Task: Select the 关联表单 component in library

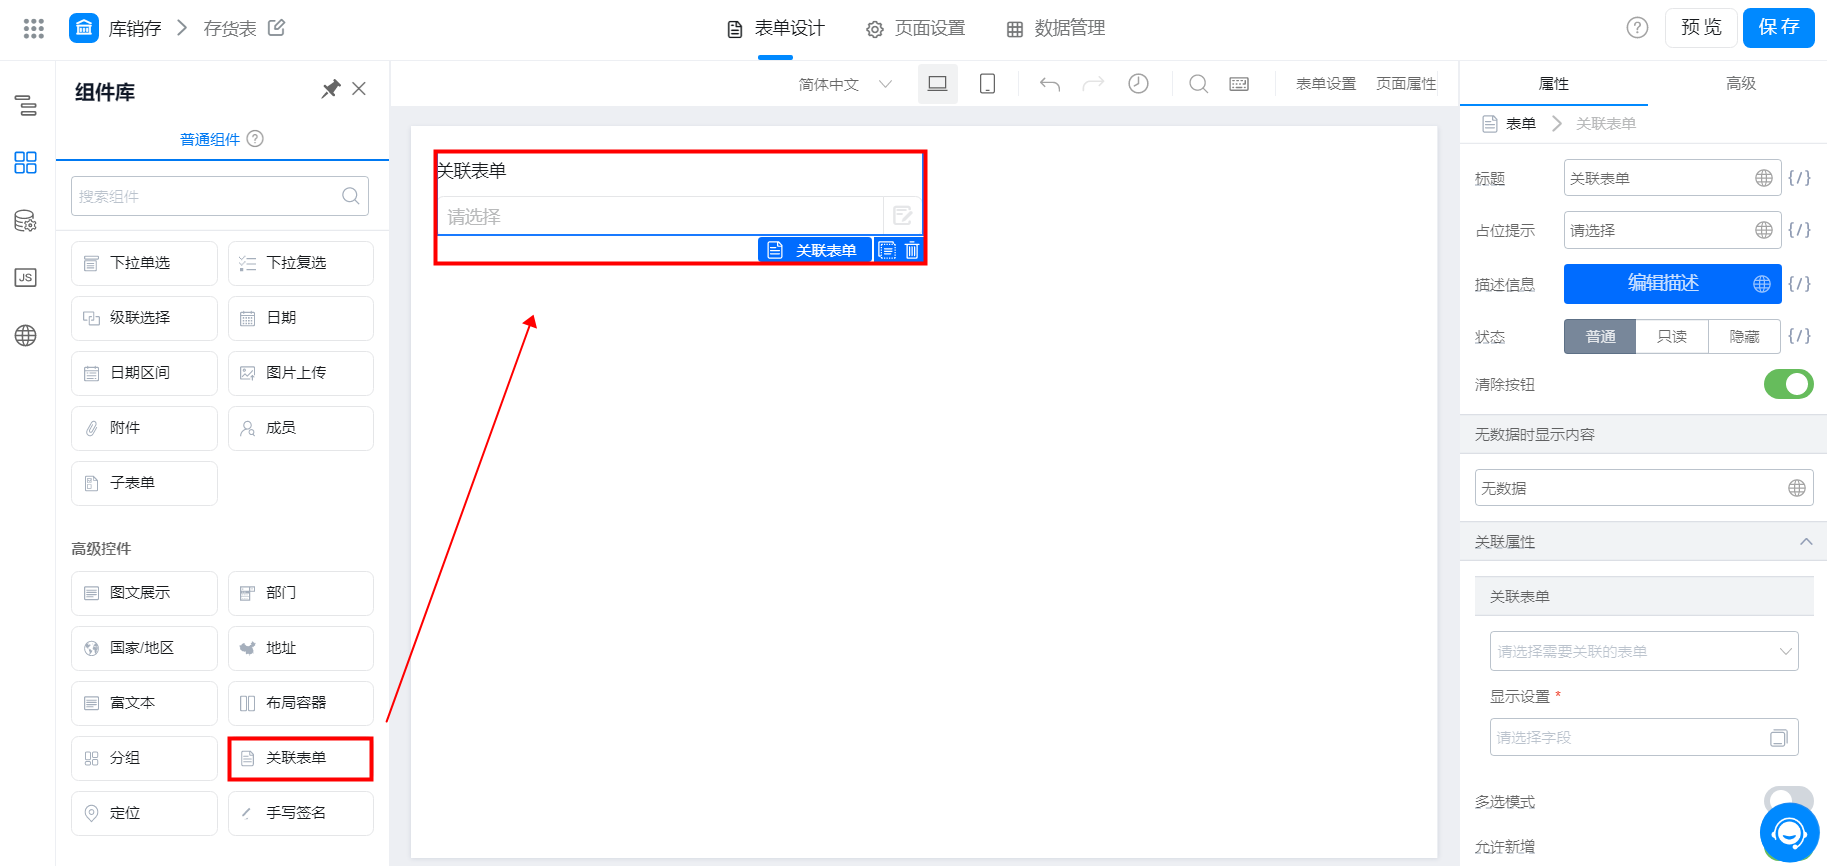Action: [x=301, y=758]
